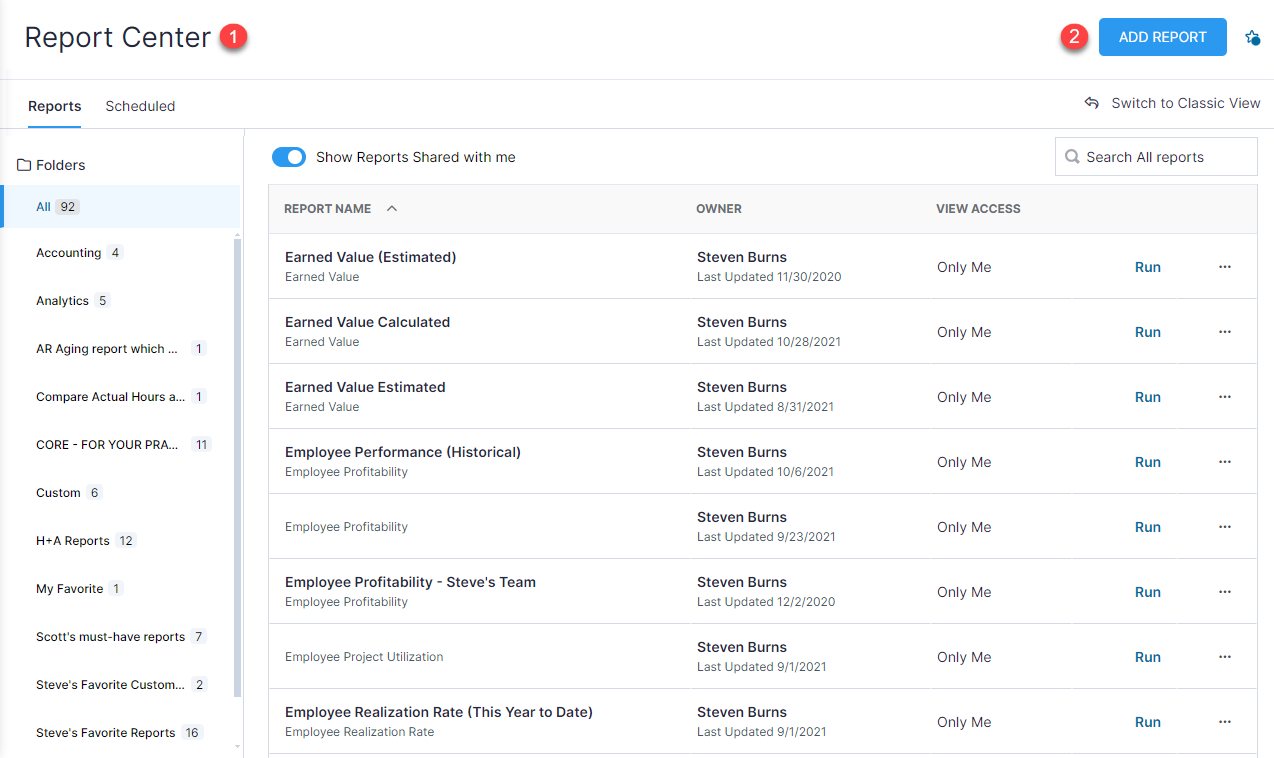Open the Accounting folder

(x=68, y=253)
